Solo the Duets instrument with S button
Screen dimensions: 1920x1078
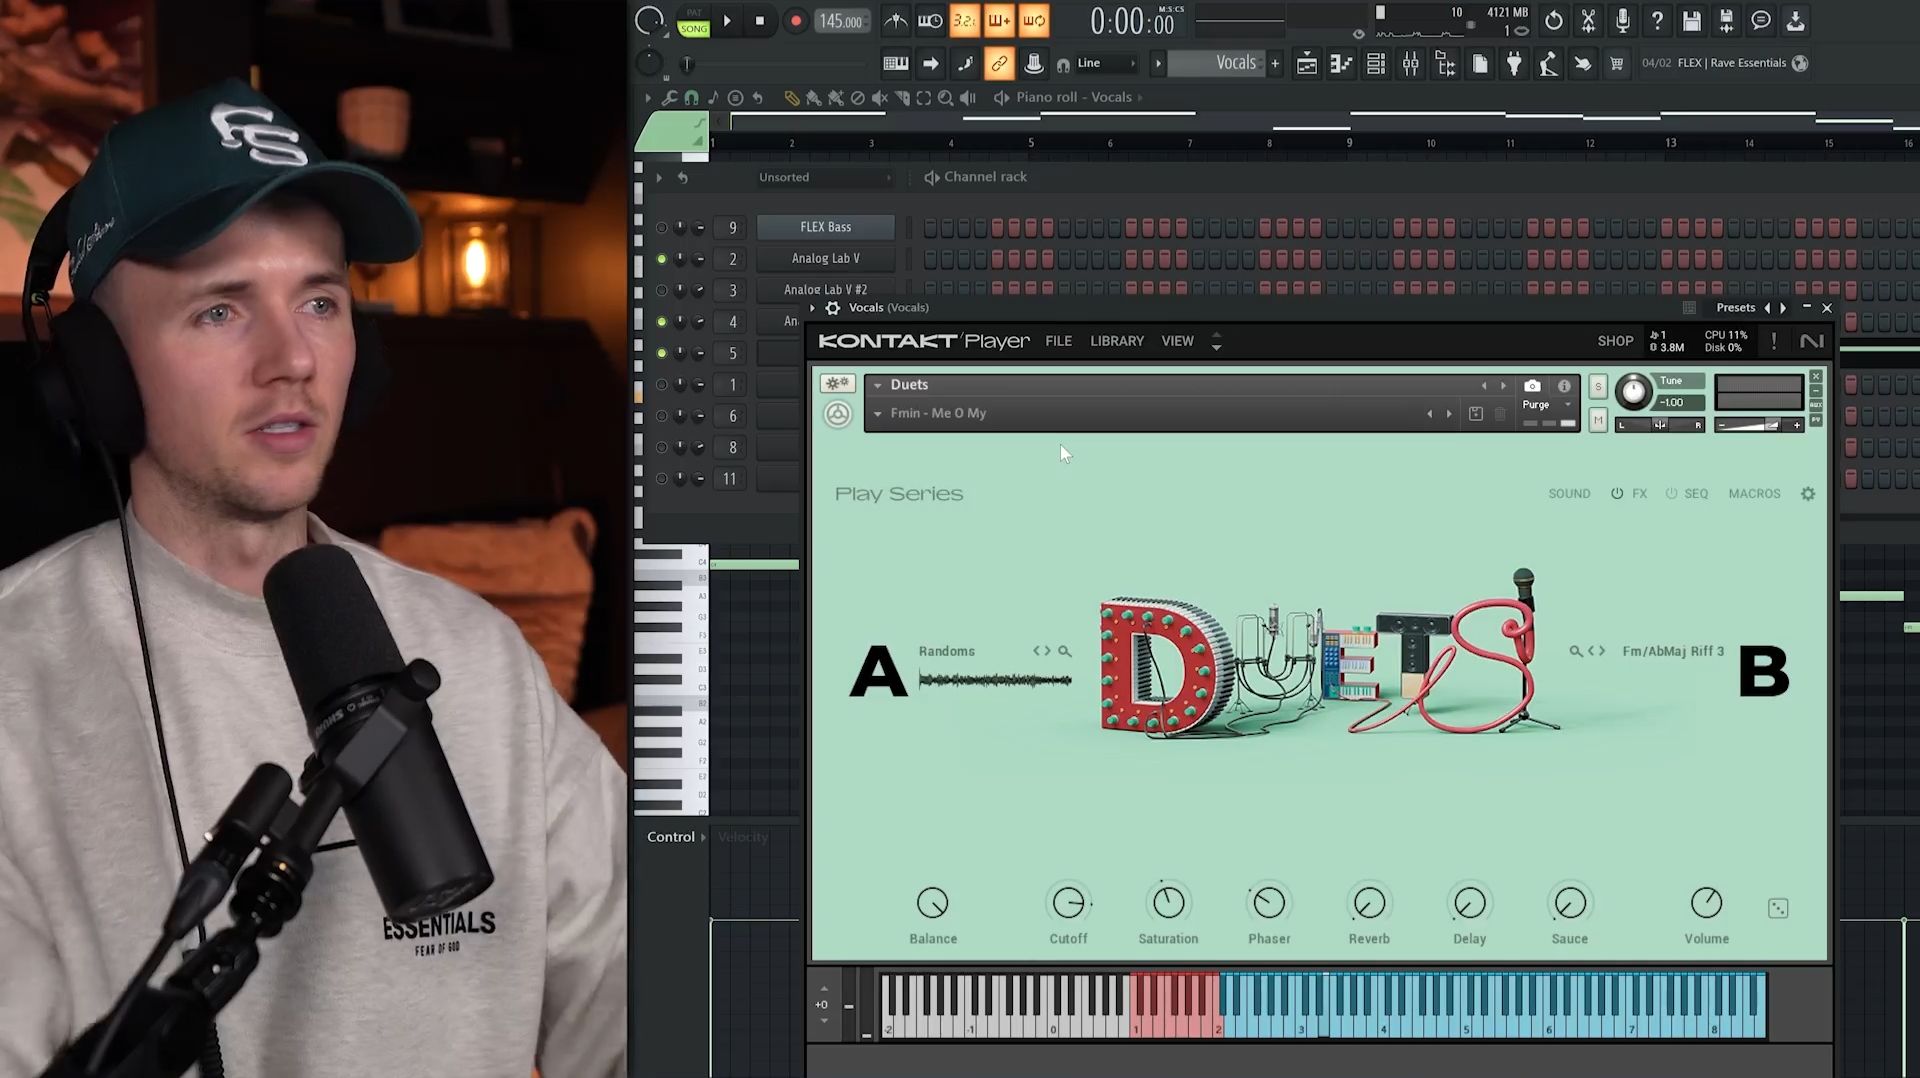[1598, 387]
